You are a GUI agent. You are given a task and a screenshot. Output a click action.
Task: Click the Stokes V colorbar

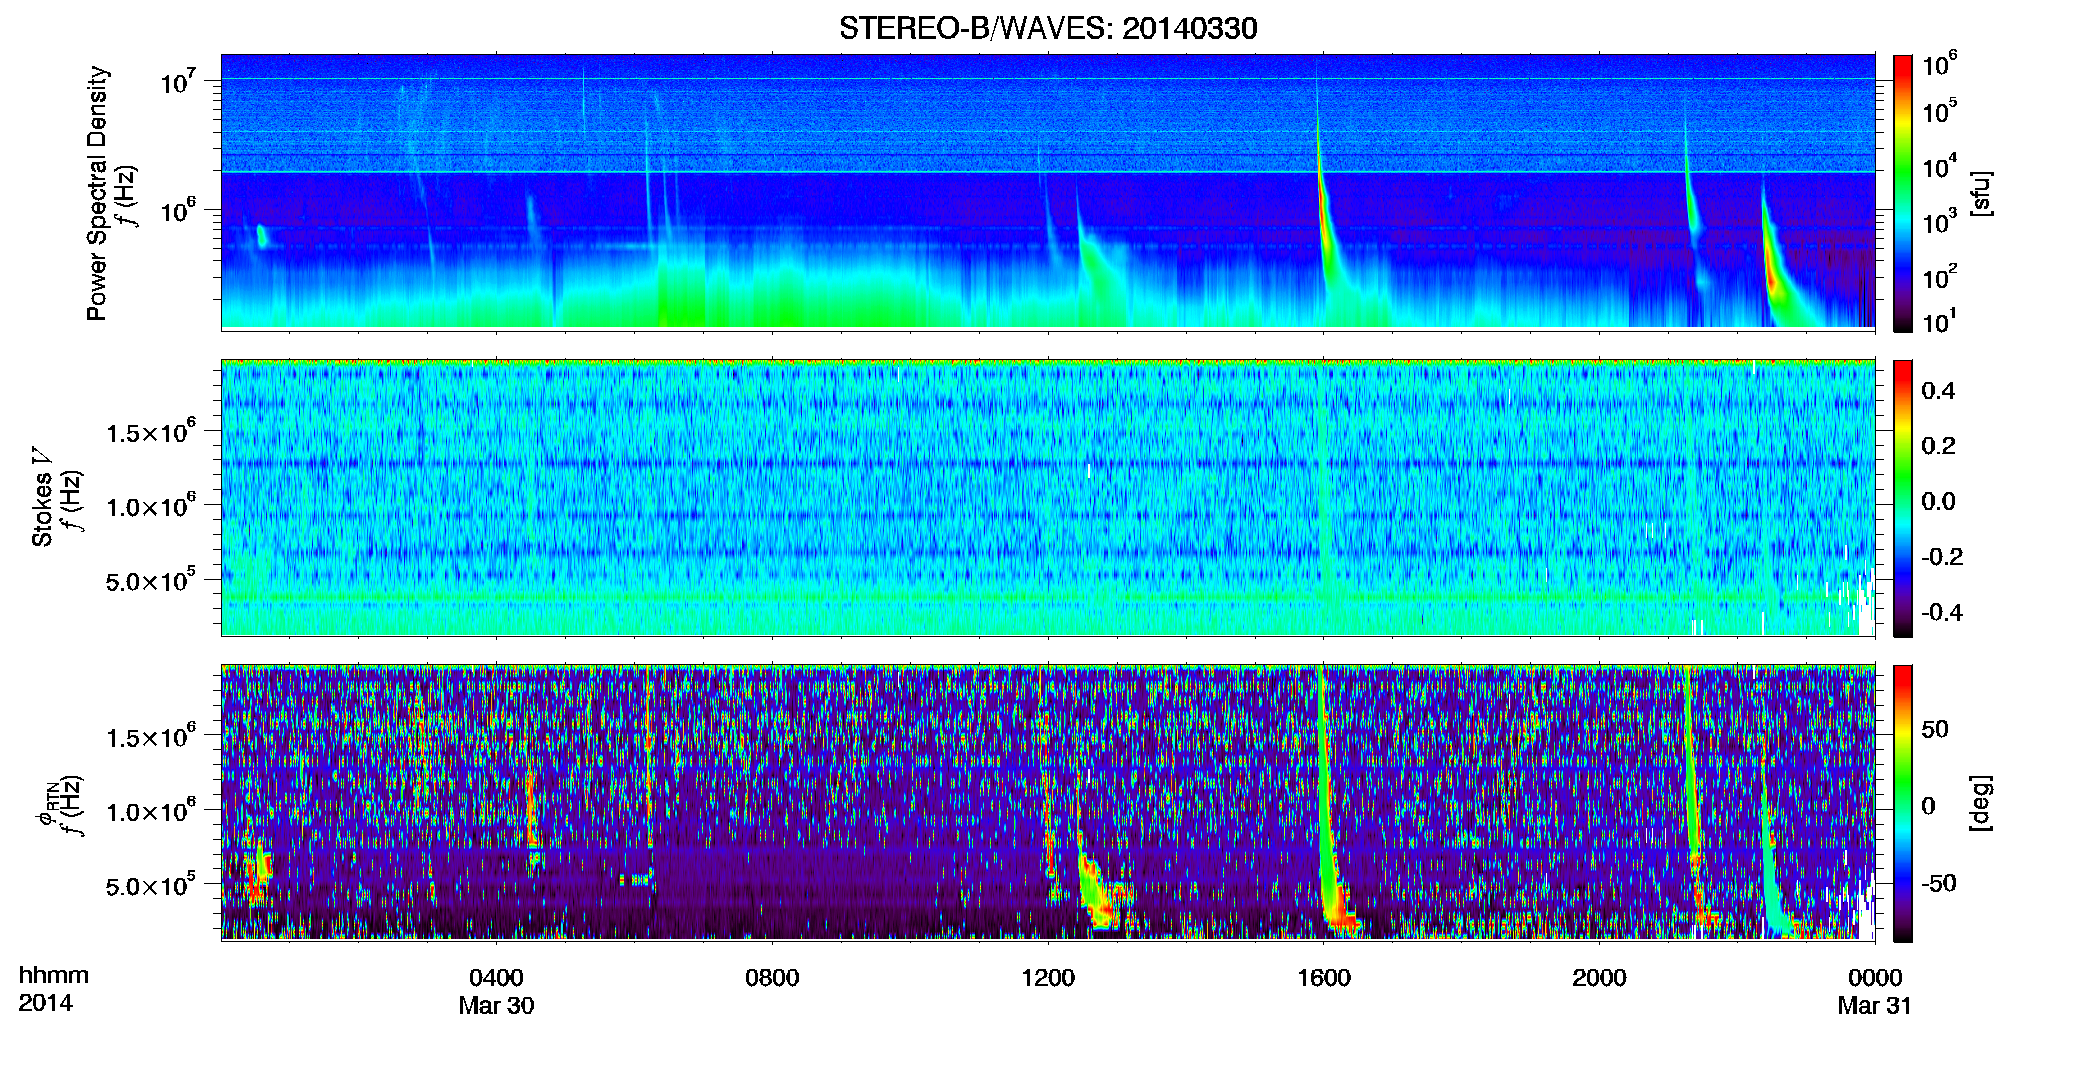(x=1903, y=498)
